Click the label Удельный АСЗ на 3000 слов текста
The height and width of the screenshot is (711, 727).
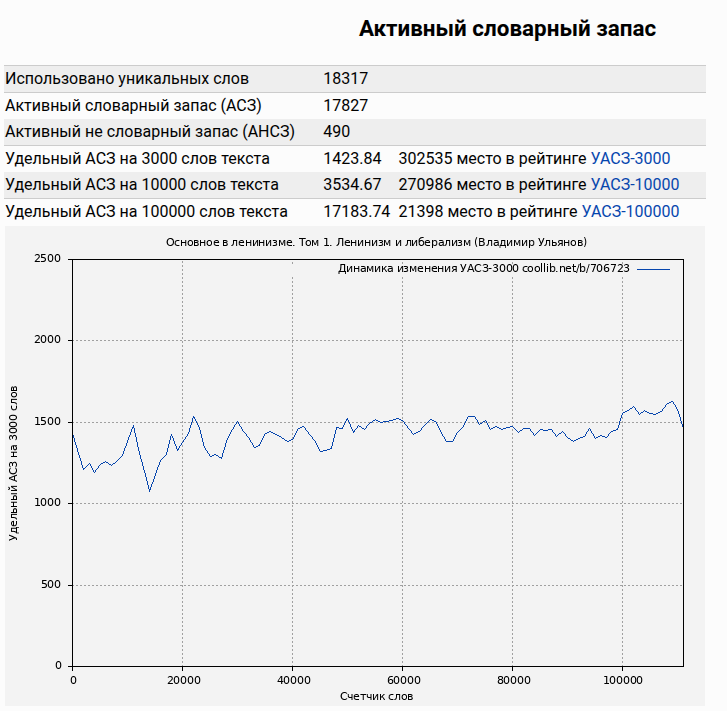point(137,158)
